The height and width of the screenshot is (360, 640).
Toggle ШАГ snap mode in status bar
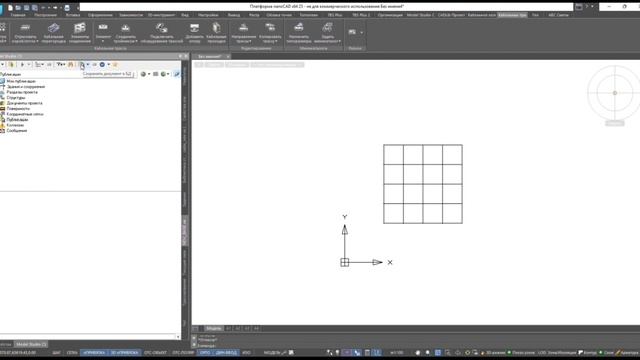point(56,353)
